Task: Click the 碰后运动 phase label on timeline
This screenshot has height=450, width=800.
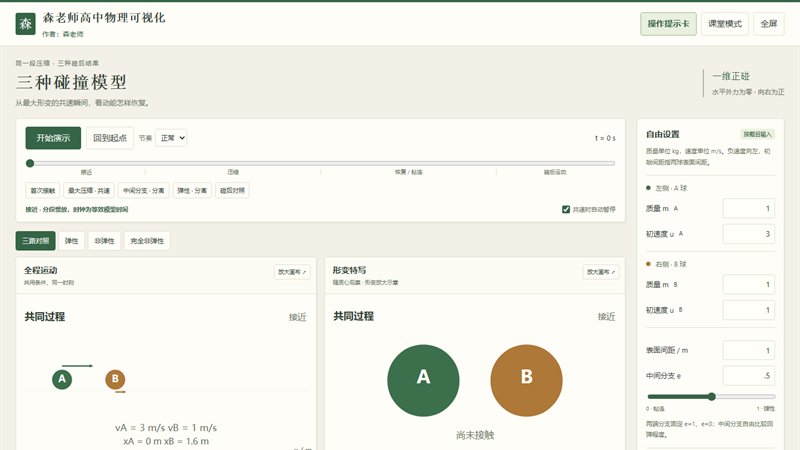Action: tap(555, 172)
